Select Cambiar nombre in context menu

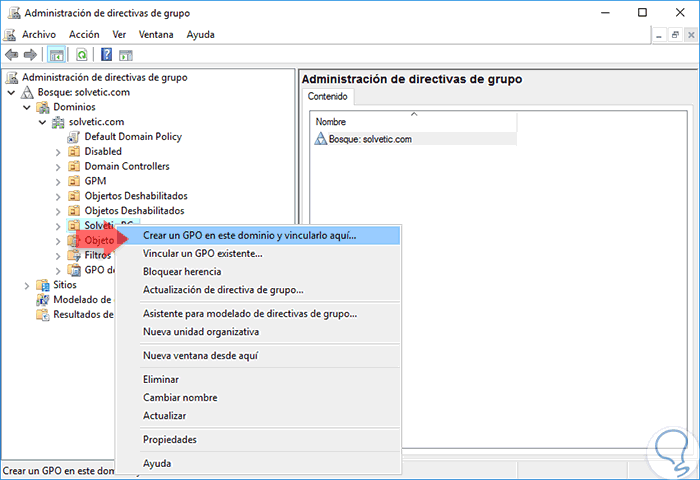258,397
